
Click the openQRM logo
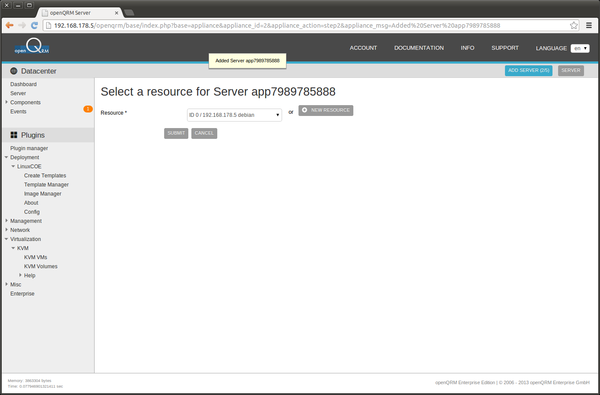tap(32, 46)
